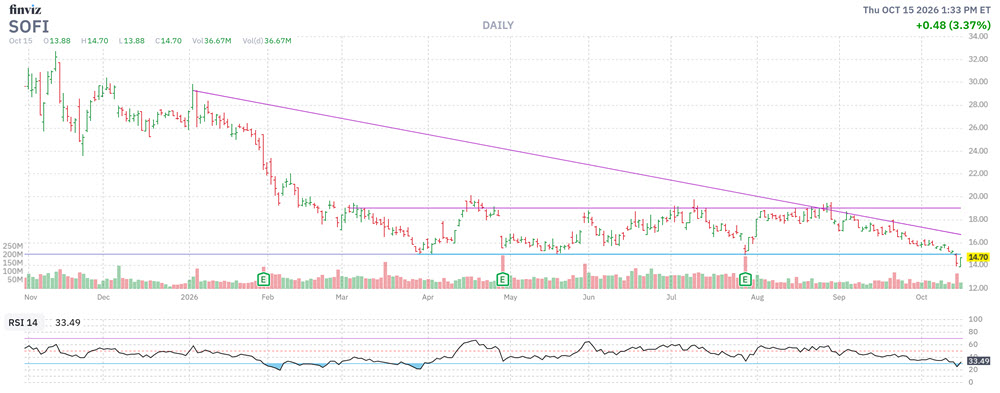Click the RSI 14 indicator label
The height and width of the screenshot is (393, 1000).
pyautogui.click(x=24, y=323)
